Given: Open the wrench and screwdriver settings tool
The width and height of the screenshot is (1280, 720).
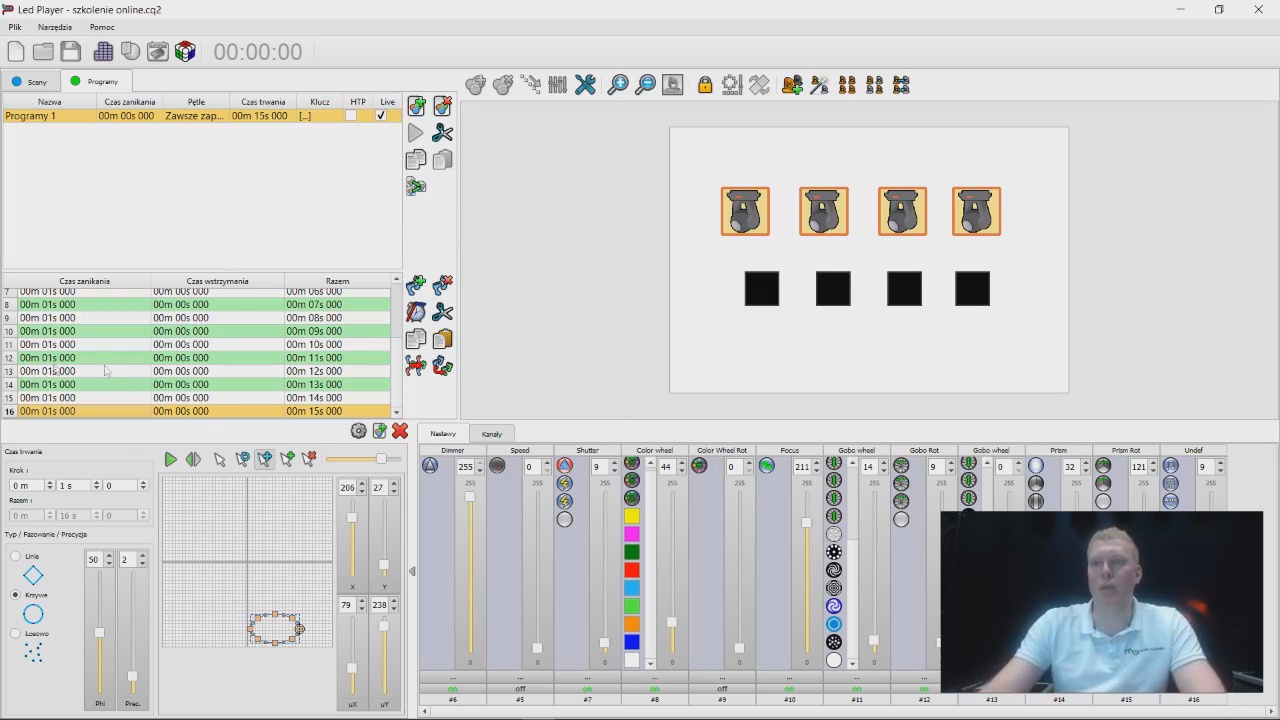Looking at the screenshot, I should [x=585, y=86].
